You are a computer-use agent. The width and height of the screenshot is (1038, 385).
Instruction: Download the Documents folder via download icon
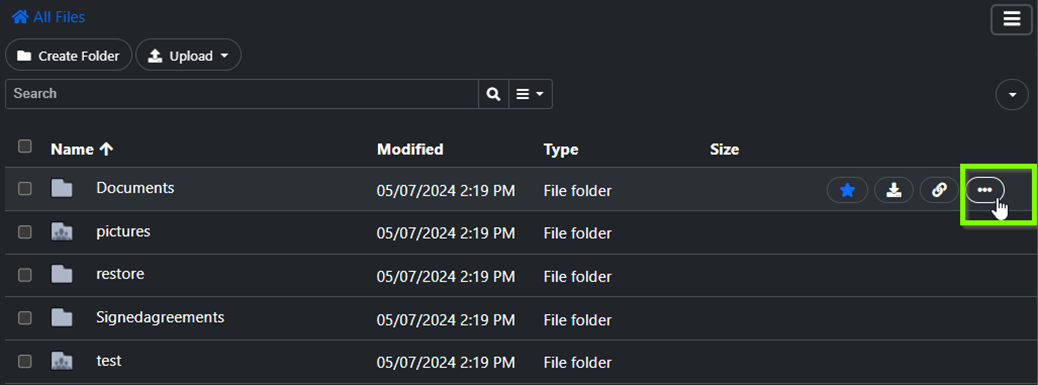[x=894, y=191]
